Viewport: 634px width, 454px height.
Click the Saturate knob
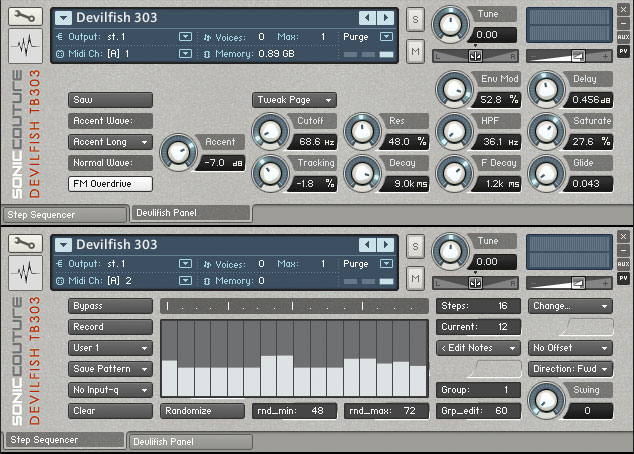point(546,131)
